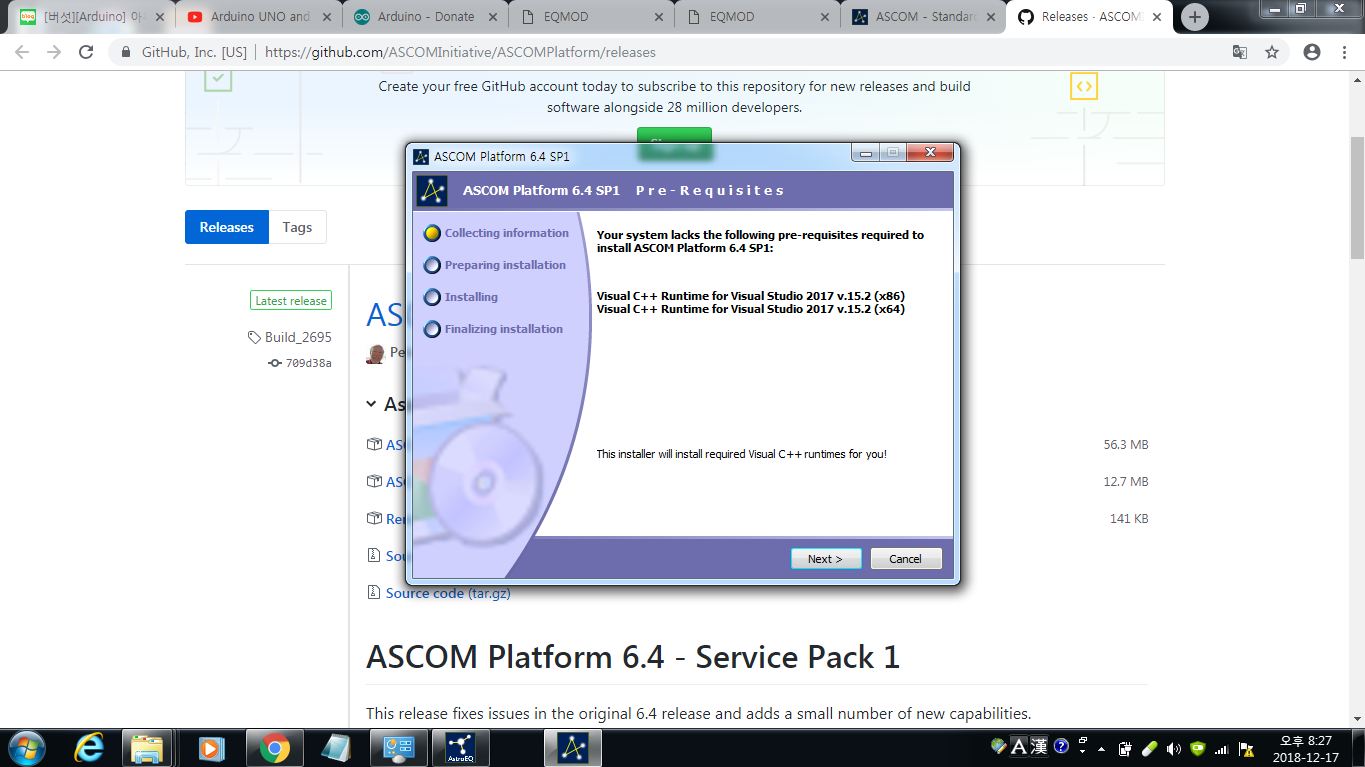Viewport: 1365px width, 767px height.
Task: Open Windows Explorer from taskbar
Action: click(x=147, y=747)
